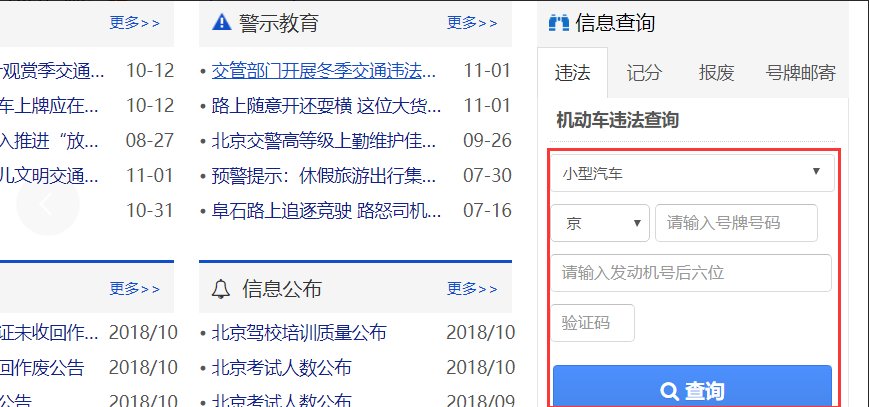The image size is (869, 407).
Task: Switch to the 报废 tab
Action: click(716, 73)
